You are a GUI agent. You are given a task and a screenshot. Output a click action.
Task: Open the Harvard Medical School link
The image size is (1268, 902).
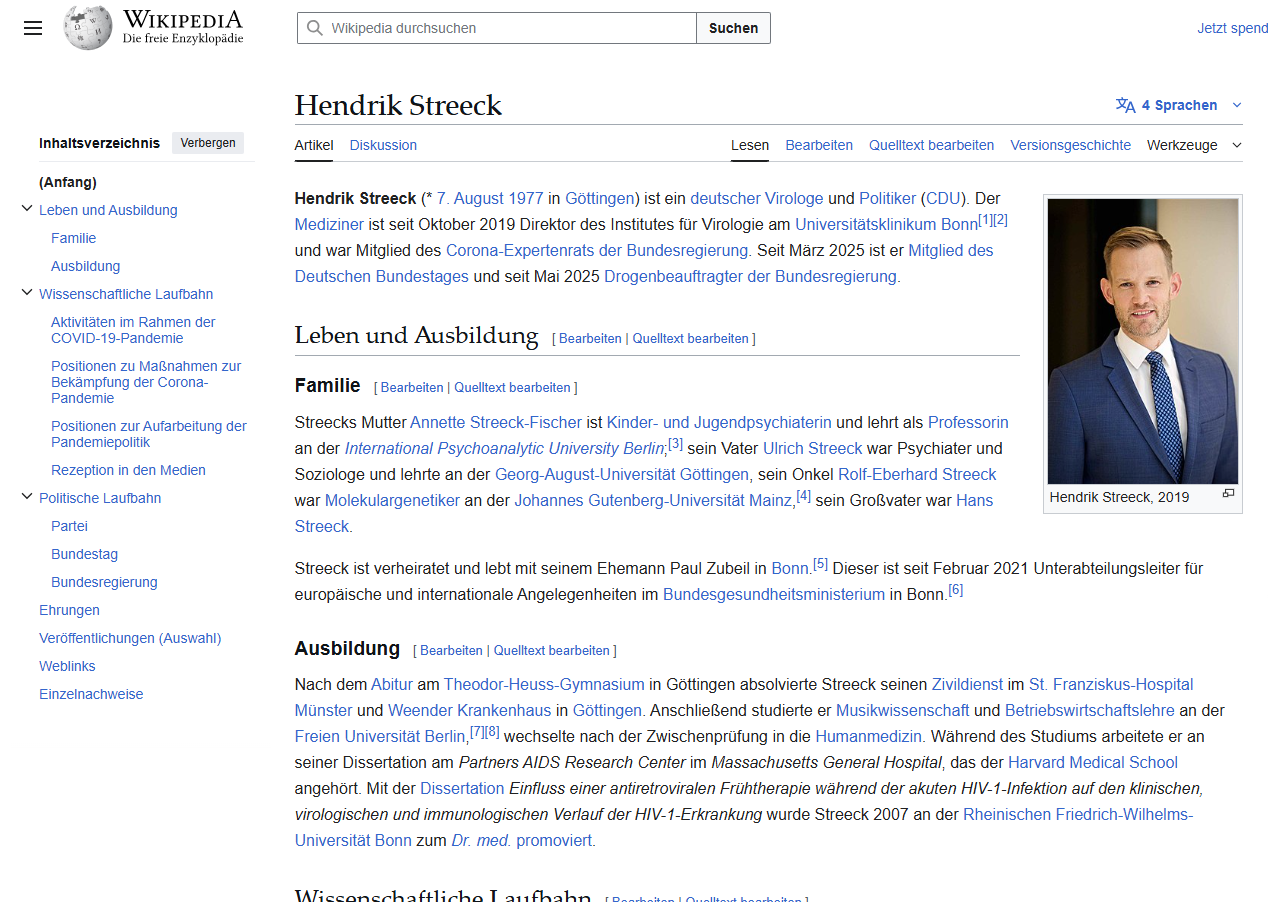[x=1093, y=762]
